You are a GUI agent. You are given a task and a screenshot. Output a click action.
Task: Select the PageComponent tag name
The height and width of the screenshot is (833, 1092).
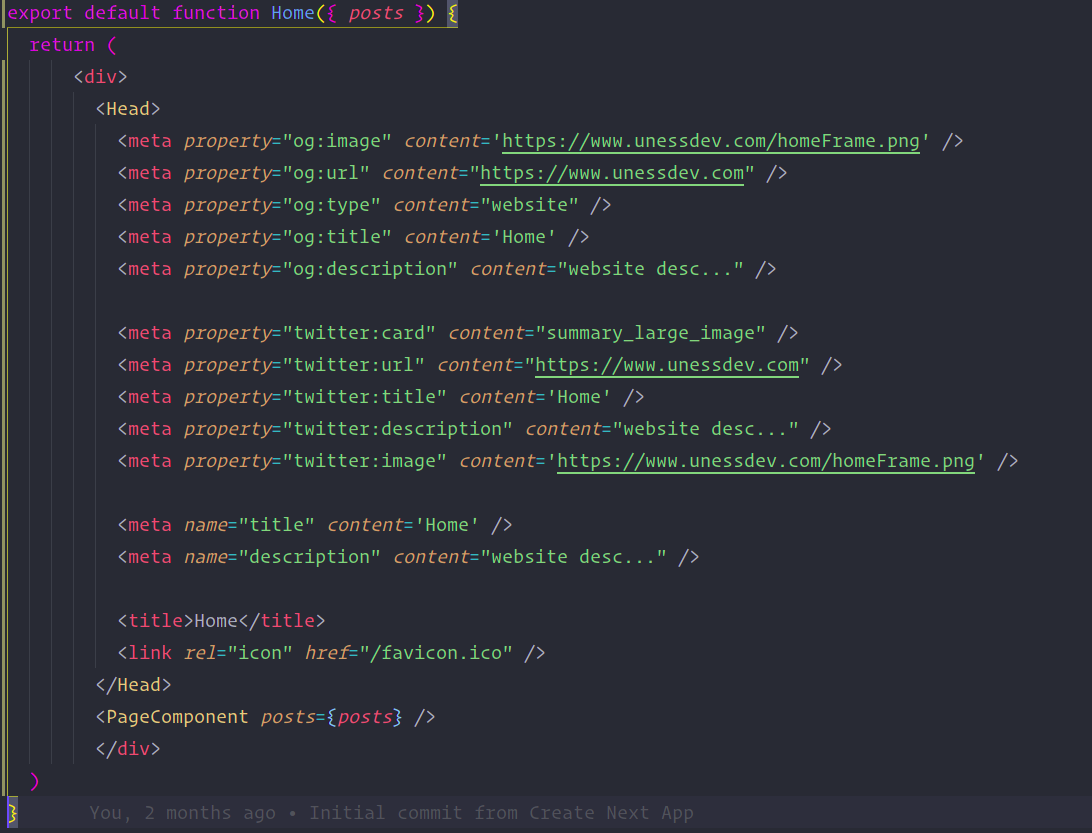click(x=175, y=716)
